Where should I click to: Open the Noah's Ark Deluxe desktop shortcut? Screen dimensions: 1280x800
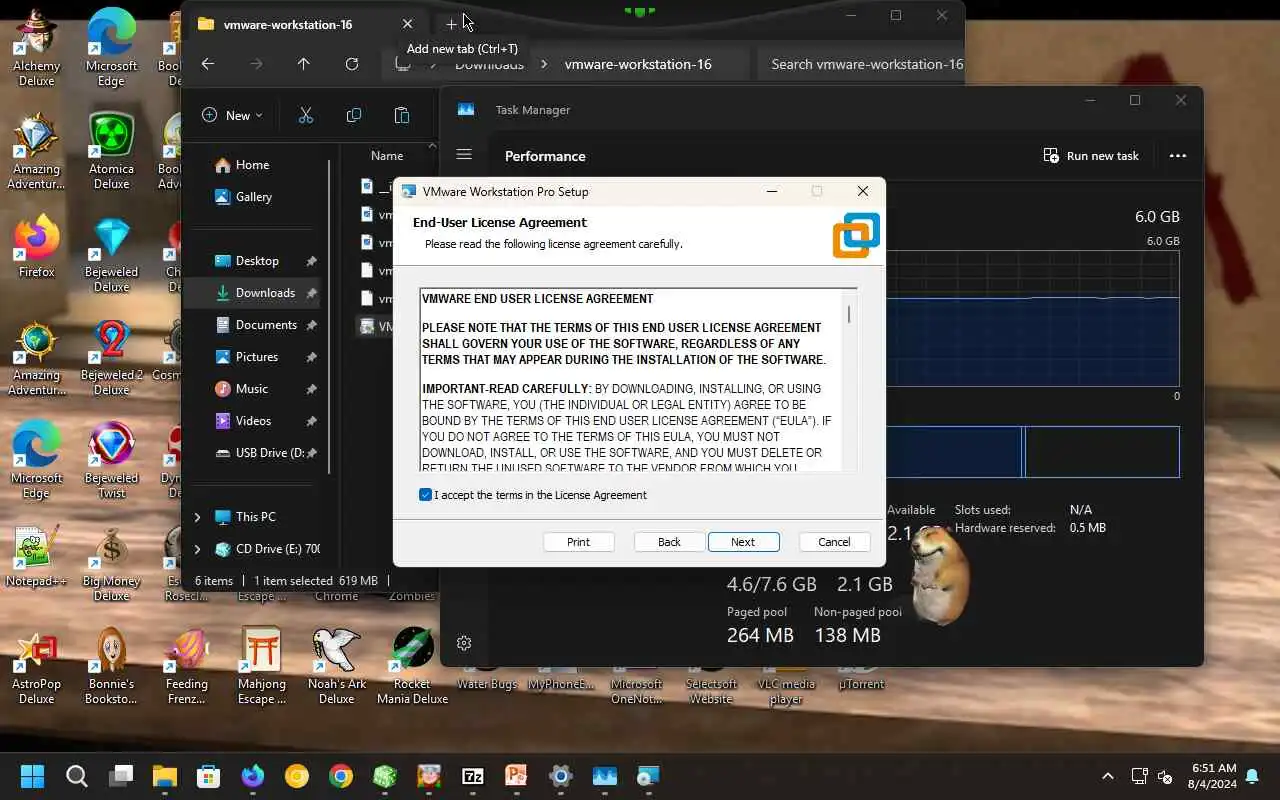tap(336, 666)
